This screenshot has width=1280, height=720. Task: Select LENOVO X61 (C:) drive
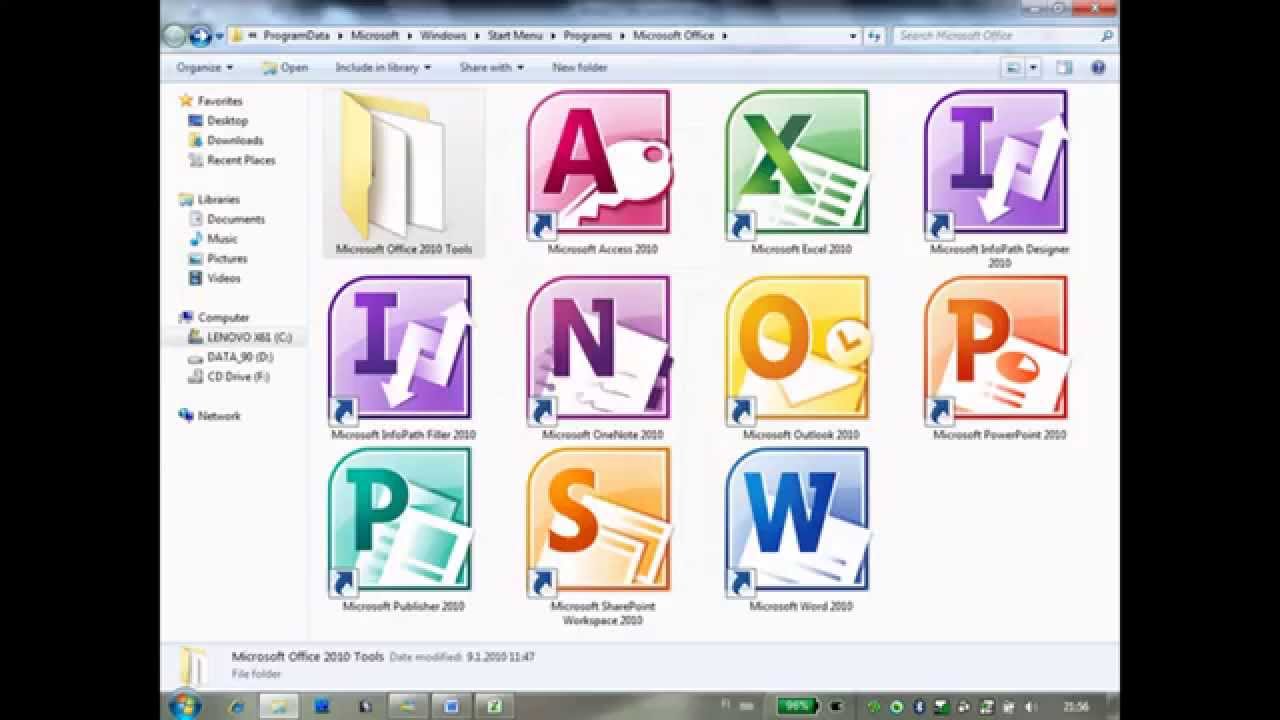point(248,337)
